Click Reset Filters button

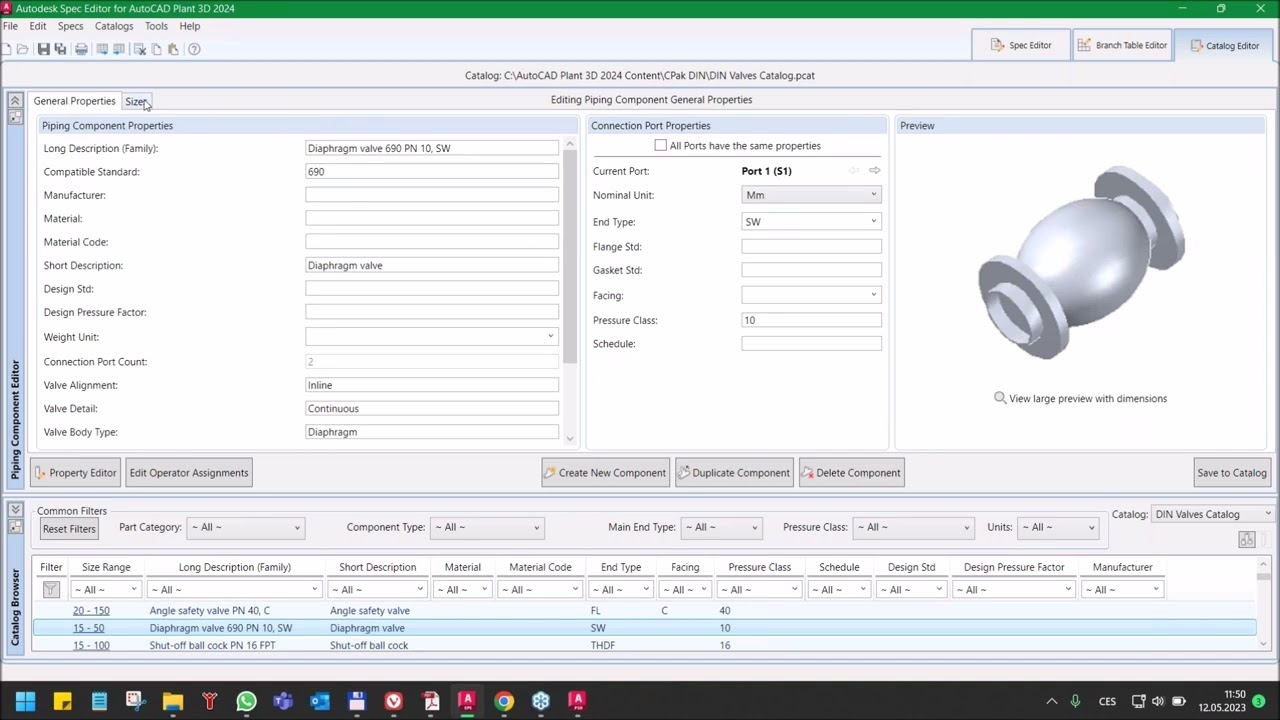coord(69,529)
